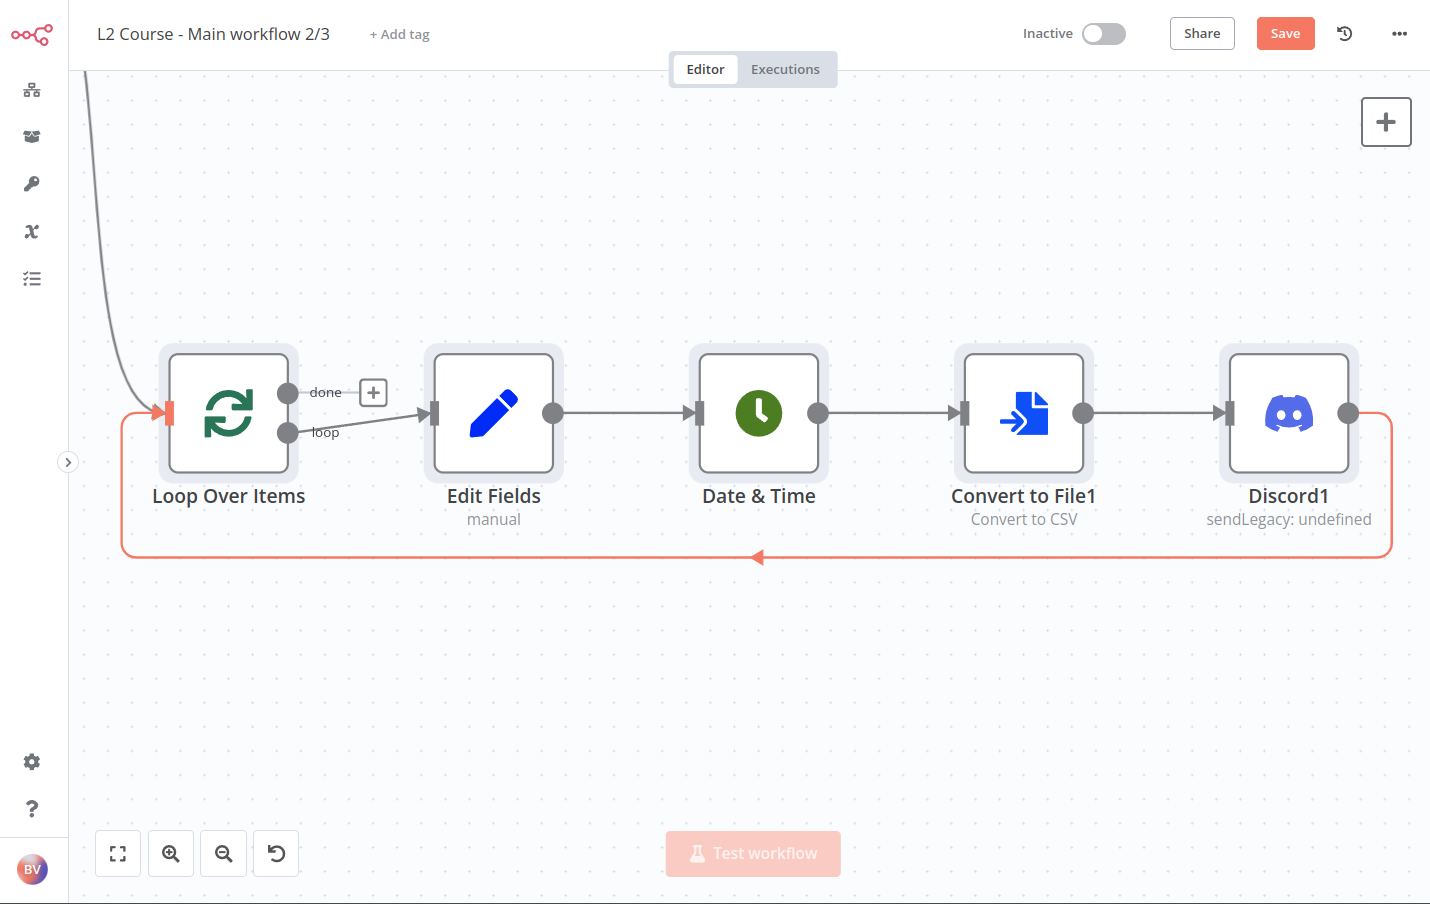Expand the left panel using the chevron
This screenshot has height=904, width=1430.
tap(68, 462)
